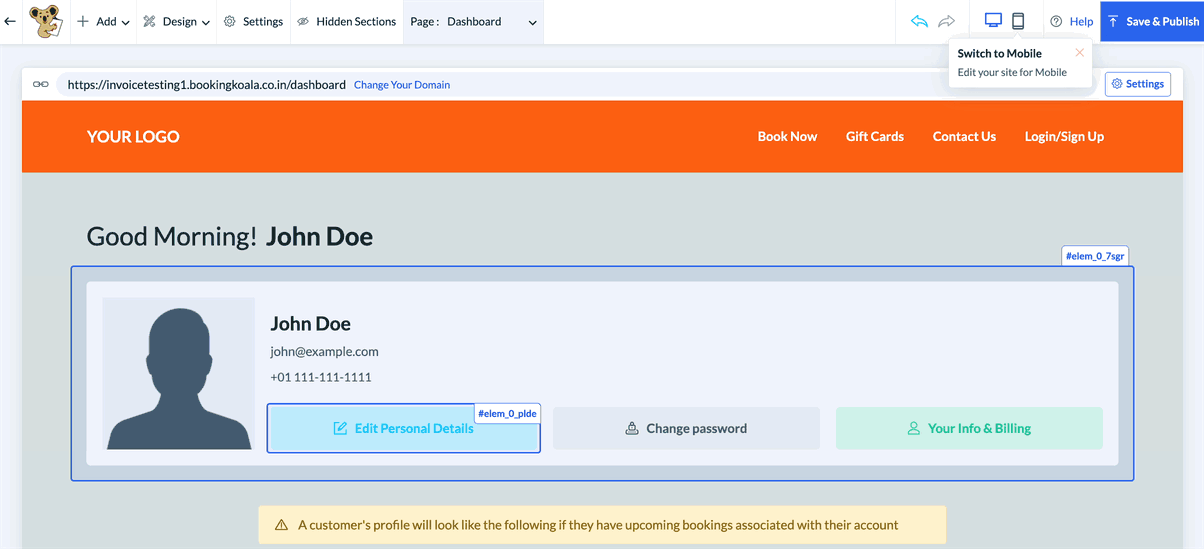Show Hidden Sections
Image resolution: width=1204 pixels, height=549 pixels.
point(346,21)
